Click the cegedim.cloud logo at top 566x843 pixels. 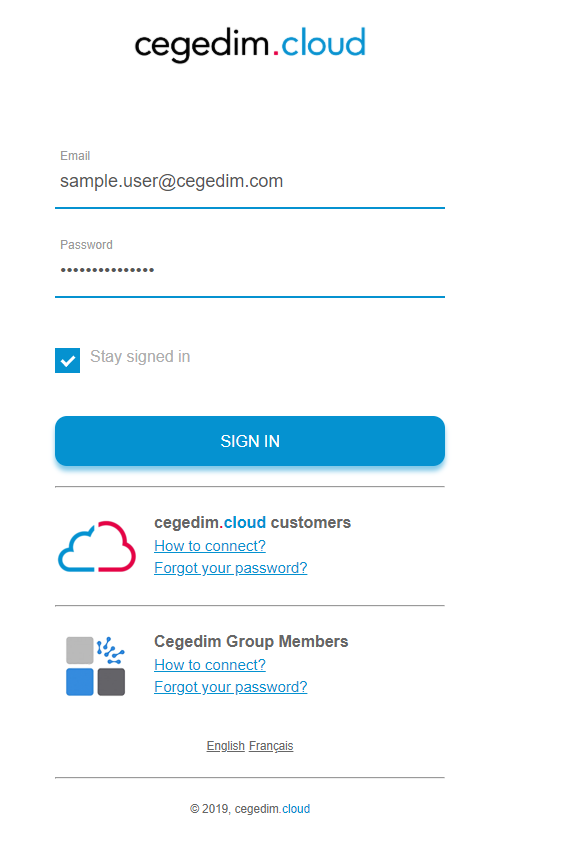click(x=250, y=45)
